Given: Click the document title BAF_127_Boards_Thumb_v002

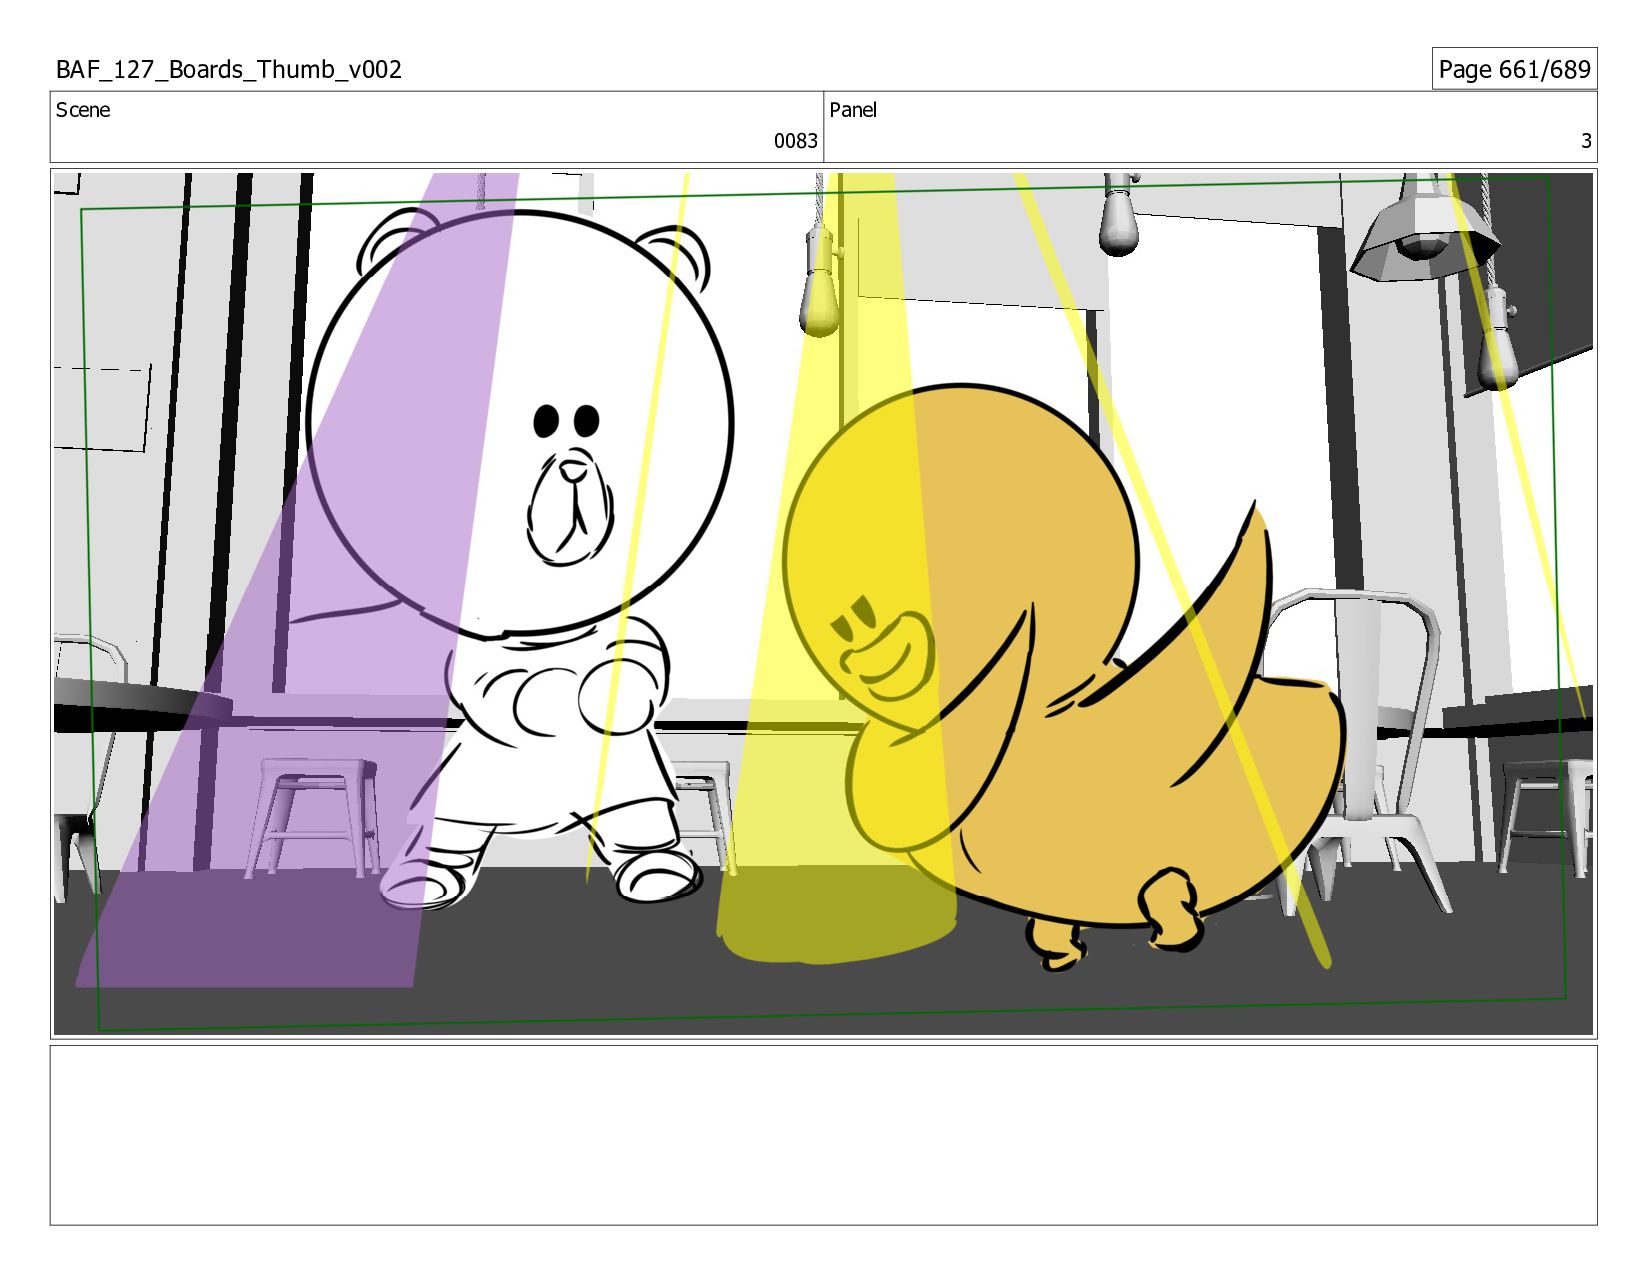Looking at the screenshot, I should tap(229, 70).
